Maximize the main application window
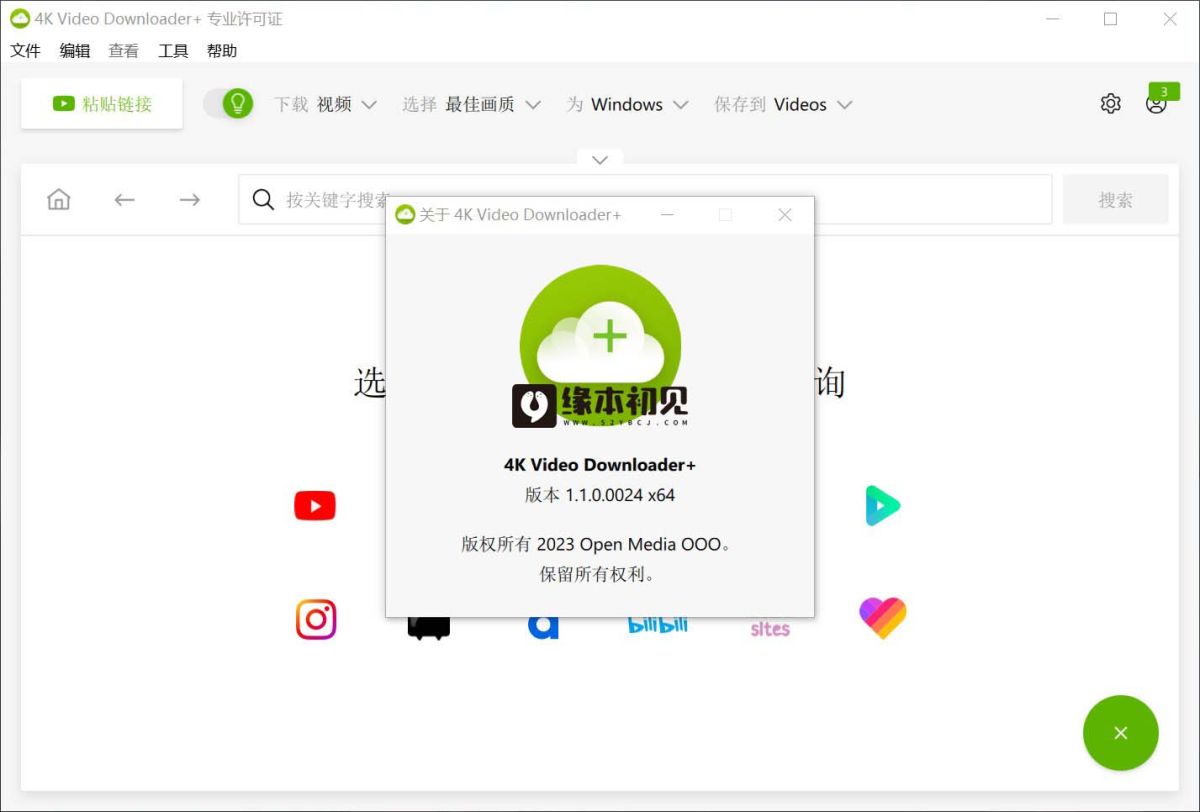 1110,19
